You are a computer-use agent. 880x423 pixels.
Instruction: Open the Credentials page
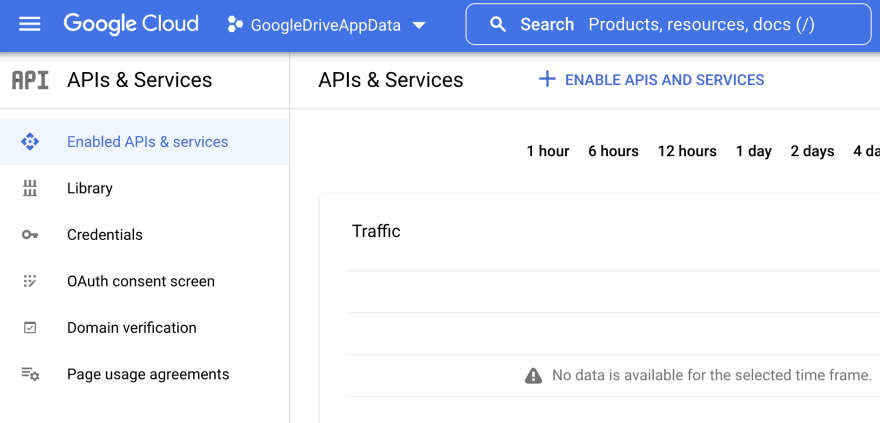point(145,235)
